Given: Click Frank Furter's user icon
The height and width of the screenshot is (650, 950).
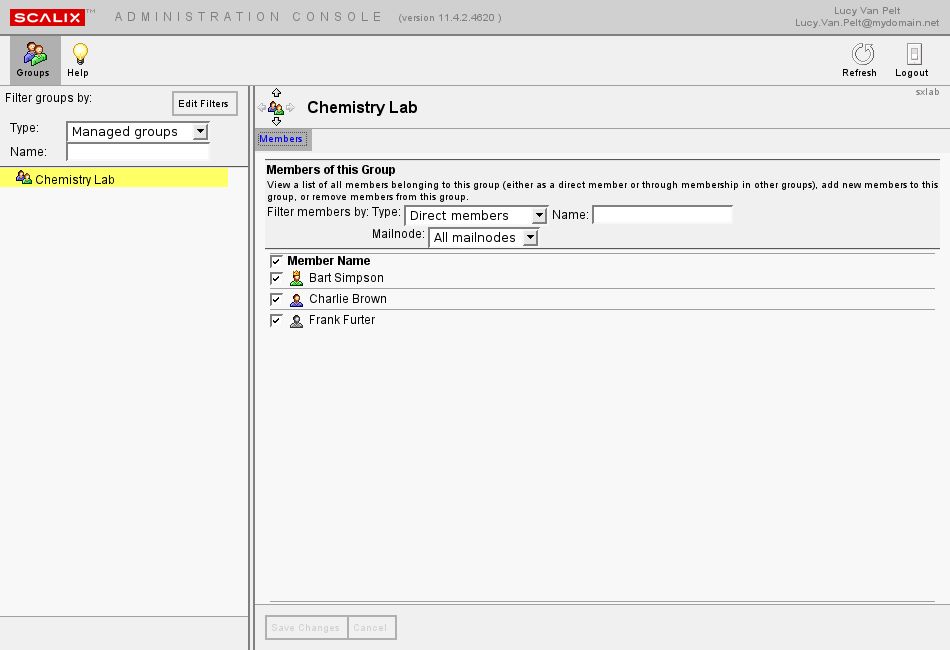Looking at the screenshot, I should [296, 321].
